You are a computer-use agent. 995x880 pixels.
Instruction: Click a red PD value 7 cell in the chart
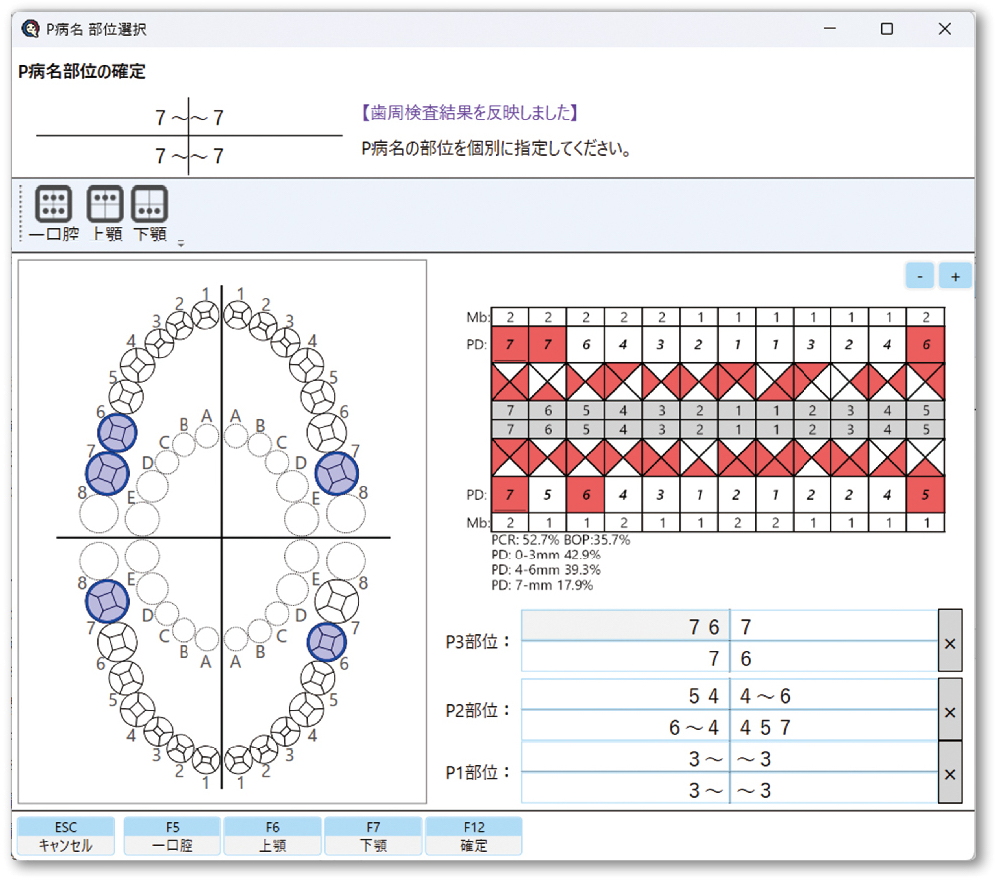tap(508, 344)
